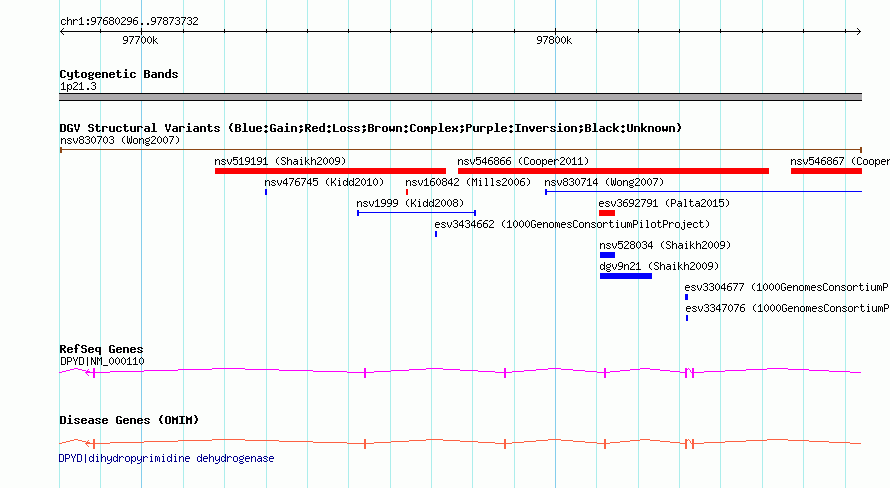Click the nsv1999 (Kidd2008) blue span line
Viewport: 890px width, 488px height.
[x=417, y=213]
